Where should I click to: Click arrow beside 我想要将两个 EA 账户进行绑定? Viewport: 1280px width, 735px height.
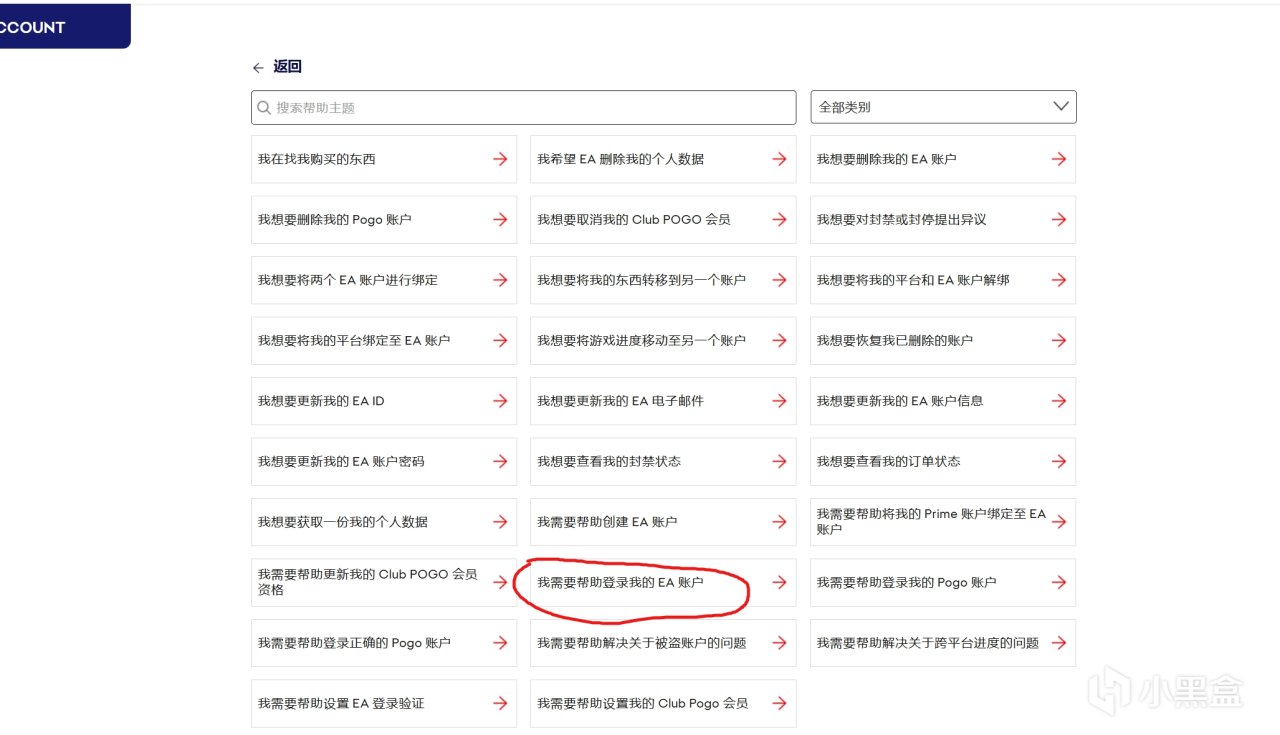tap(500, 280)
